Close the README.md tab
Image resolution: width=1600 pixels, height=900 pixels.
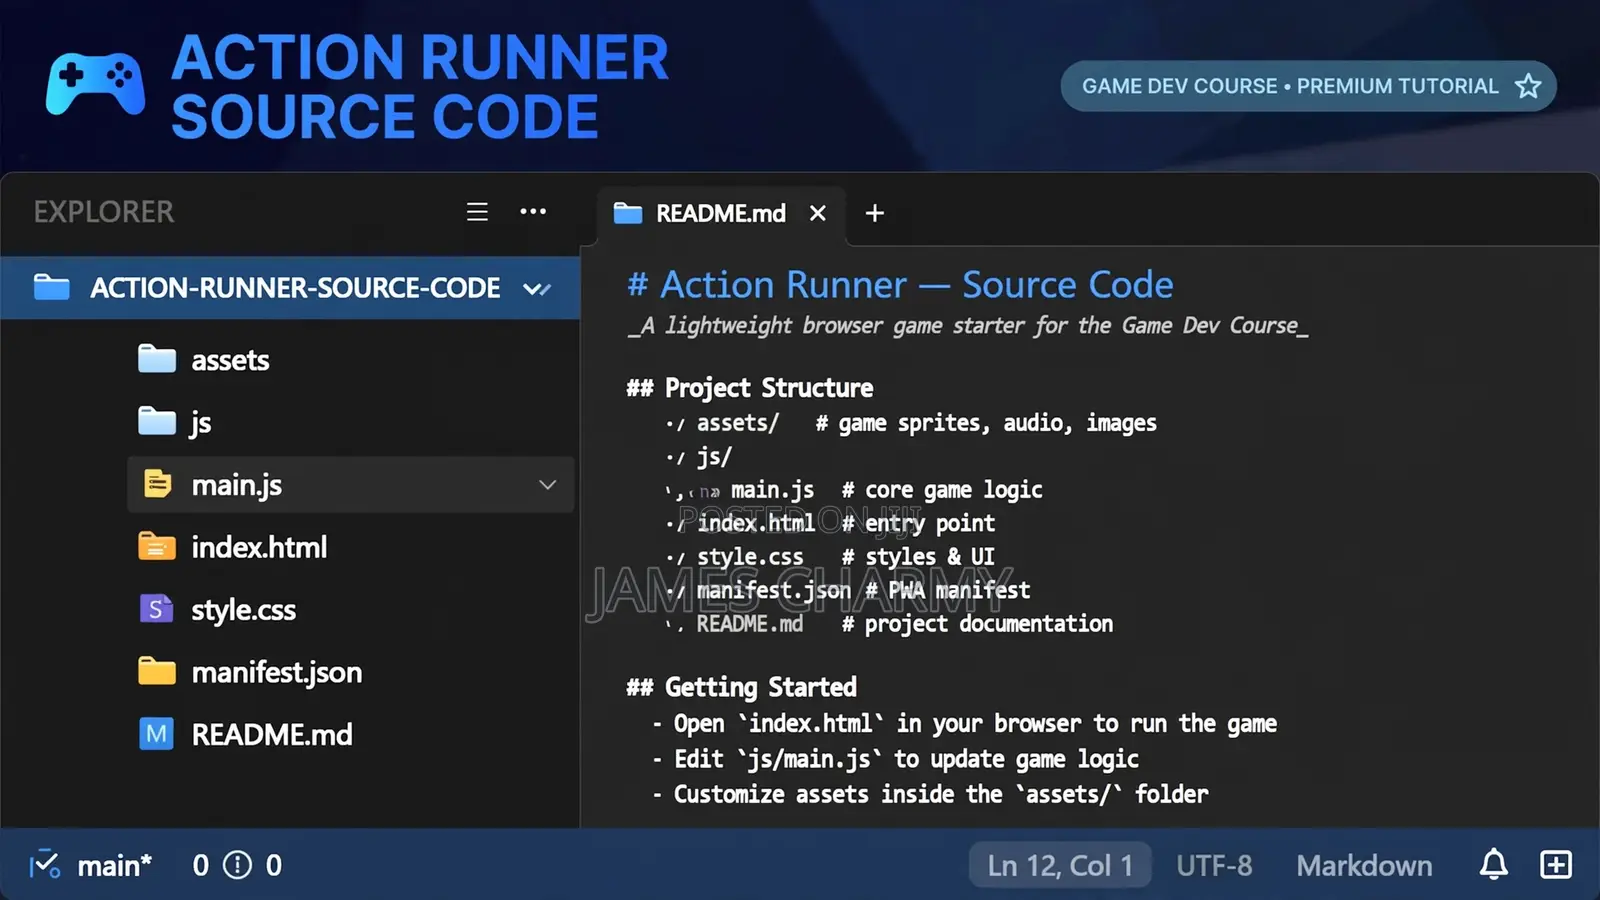(x=818, y=213)
